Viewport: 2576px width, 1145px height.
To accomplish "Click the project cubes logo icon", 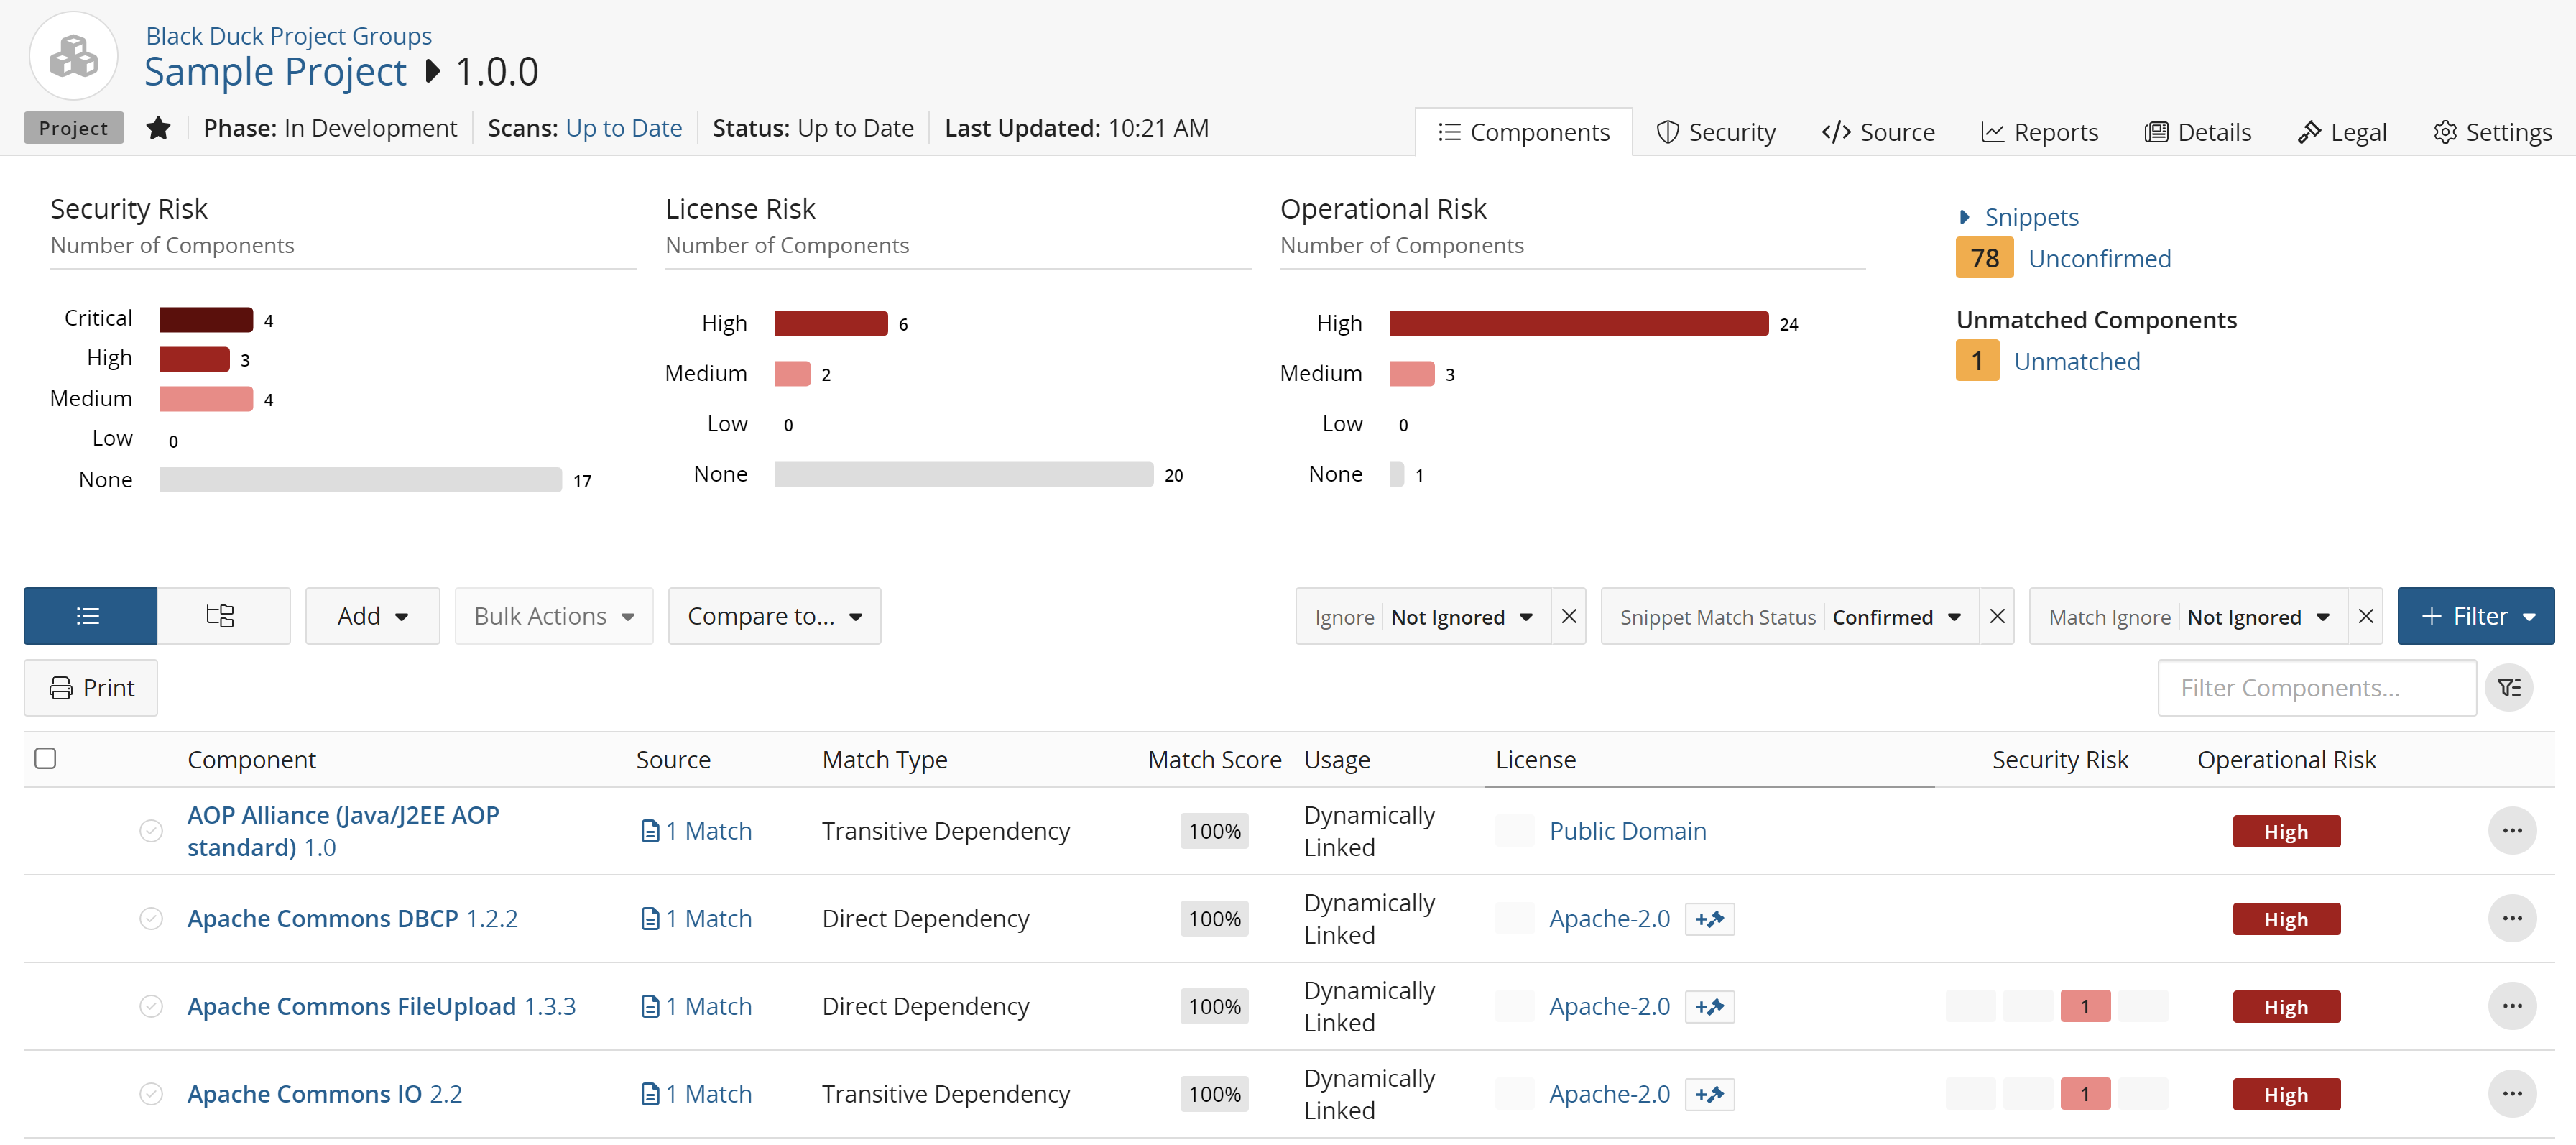I will click(74, 56).
